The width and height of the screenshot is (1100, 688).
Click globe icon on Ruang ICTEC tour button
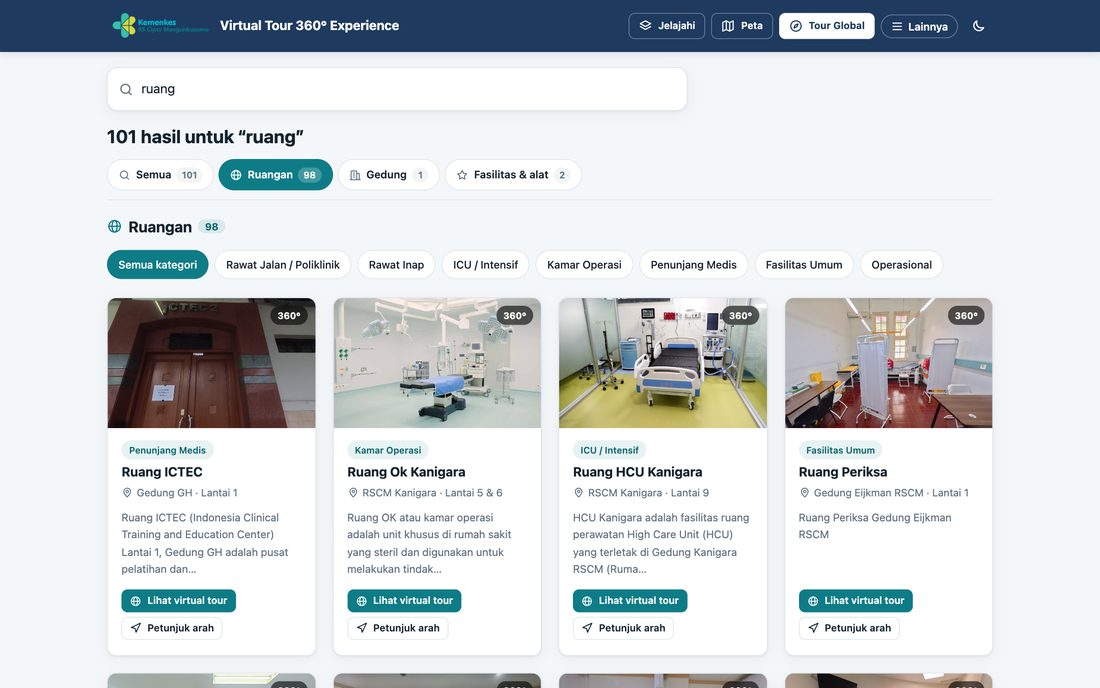135,601
